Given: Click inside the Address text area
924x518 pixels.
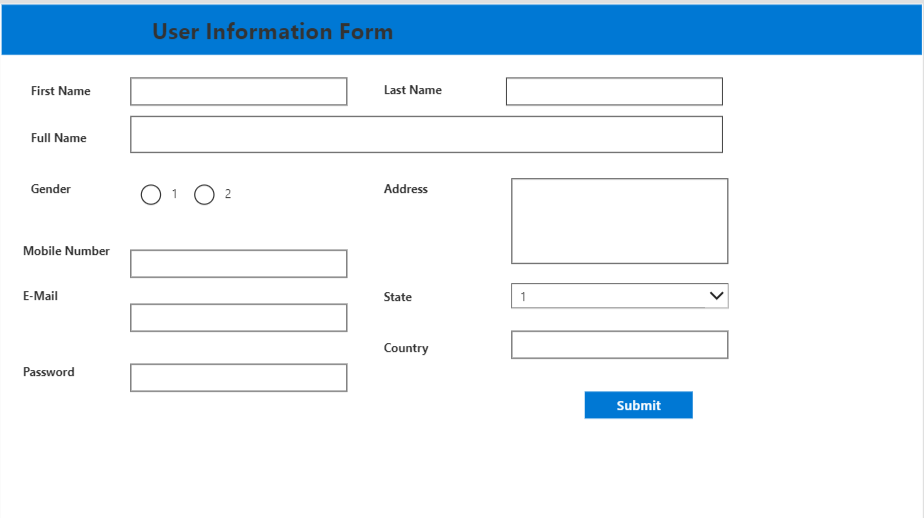Looking at the screenshot, I should point(619,221).
